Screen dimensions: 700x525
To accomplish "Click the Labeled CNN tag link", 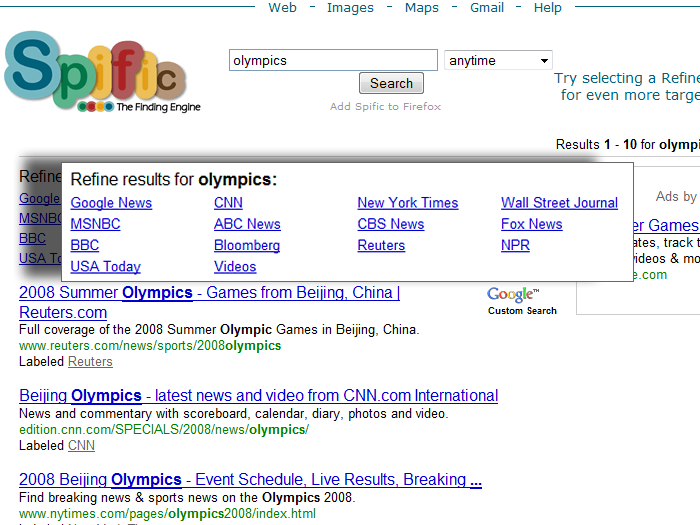I will pos(81,446).
